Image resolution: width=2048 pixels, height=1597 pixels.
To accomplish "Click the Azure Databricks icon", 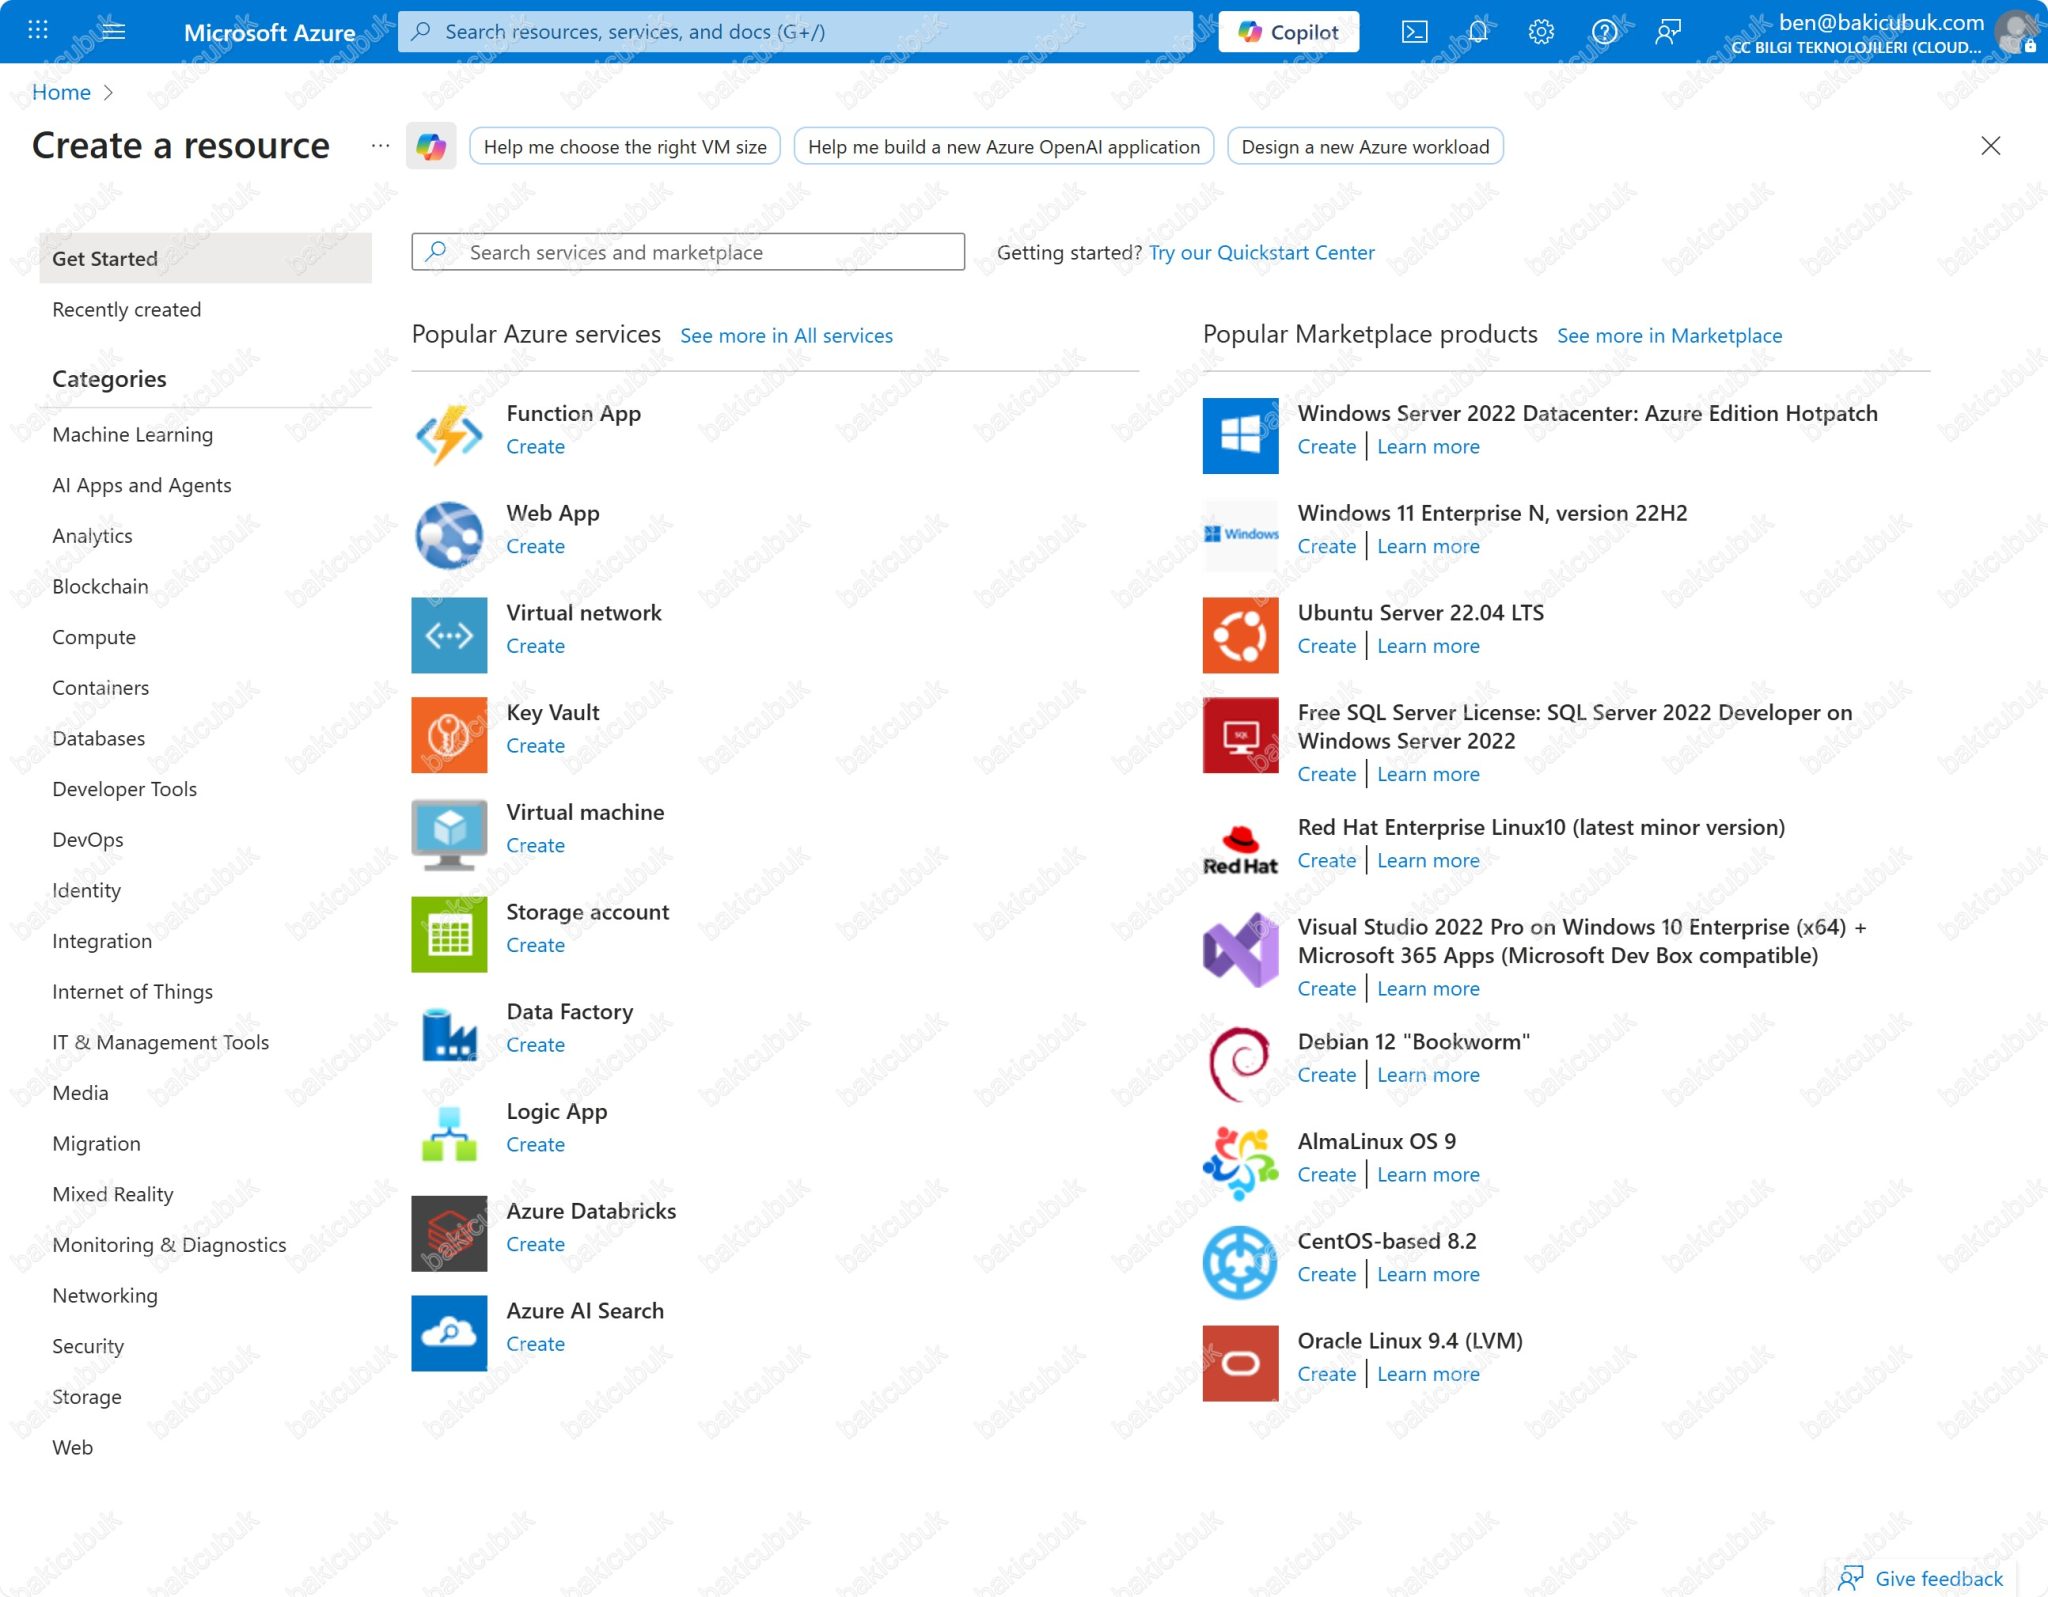I will click(x=448, y=1233).
